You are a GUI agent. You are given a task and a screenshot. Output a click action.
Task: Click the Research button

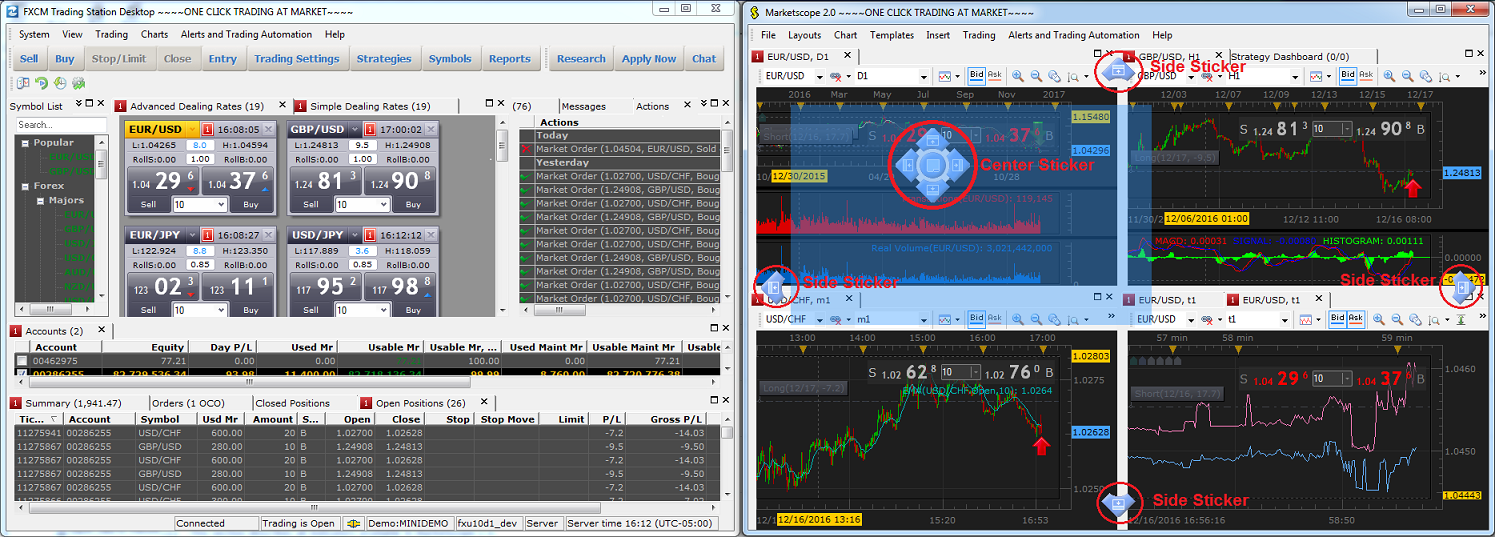[x=581, y=59]
